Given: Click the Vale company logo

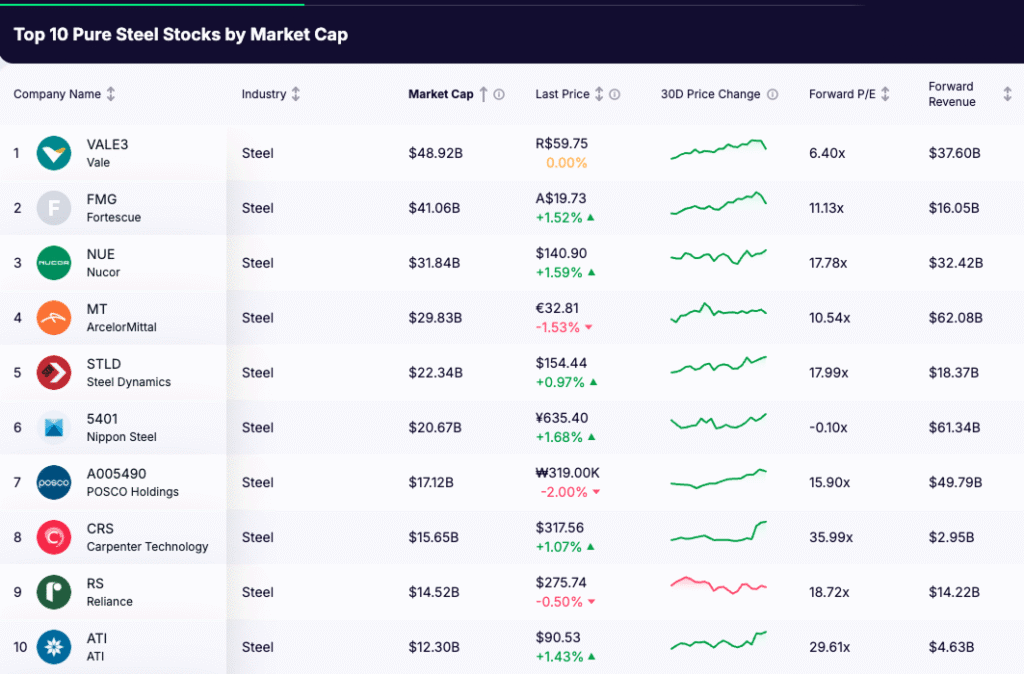Looking at the screenshot, I should [x=54, y=152].
